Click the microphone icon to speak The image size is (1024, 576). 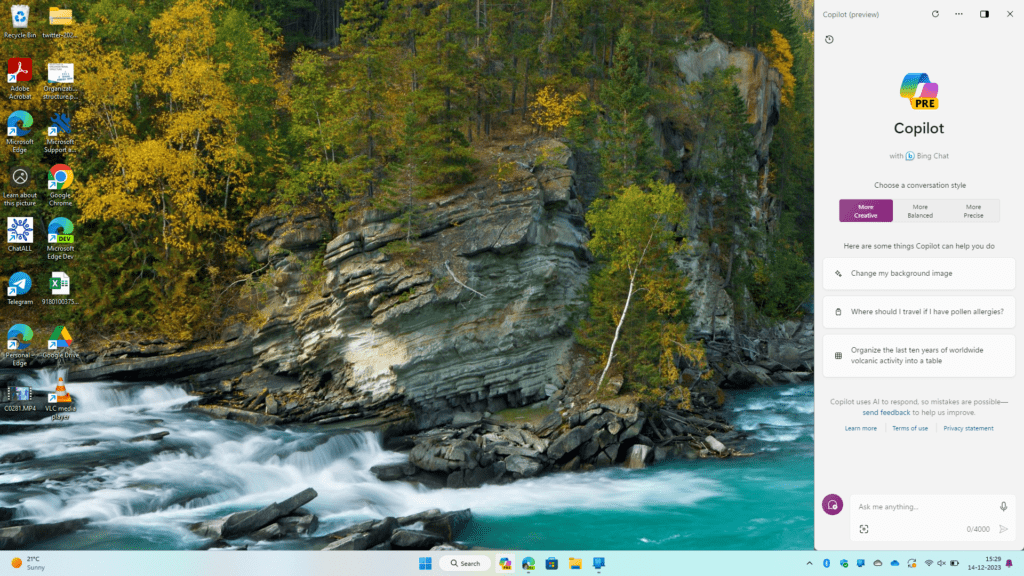[x=1003, y=506]
